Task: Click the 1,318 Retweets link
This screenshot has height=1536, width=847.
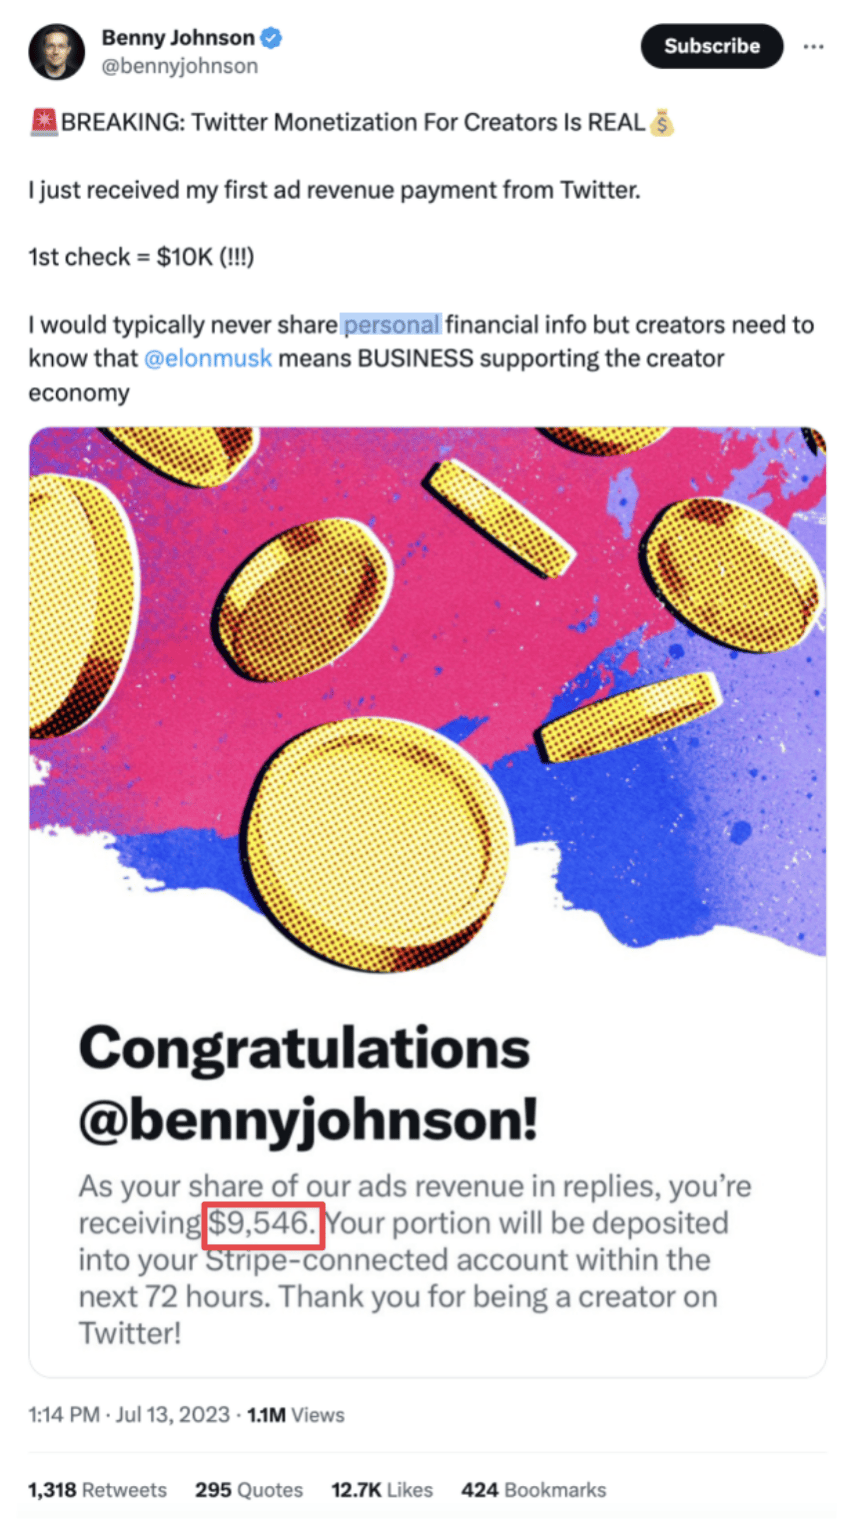Action: point(97,1489)
